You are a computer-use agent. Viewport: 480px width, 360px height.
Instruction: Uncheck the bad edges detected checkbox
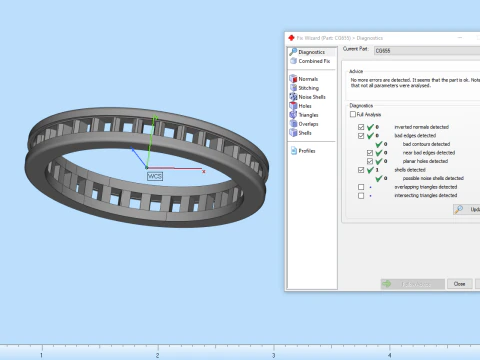point(361,136)
